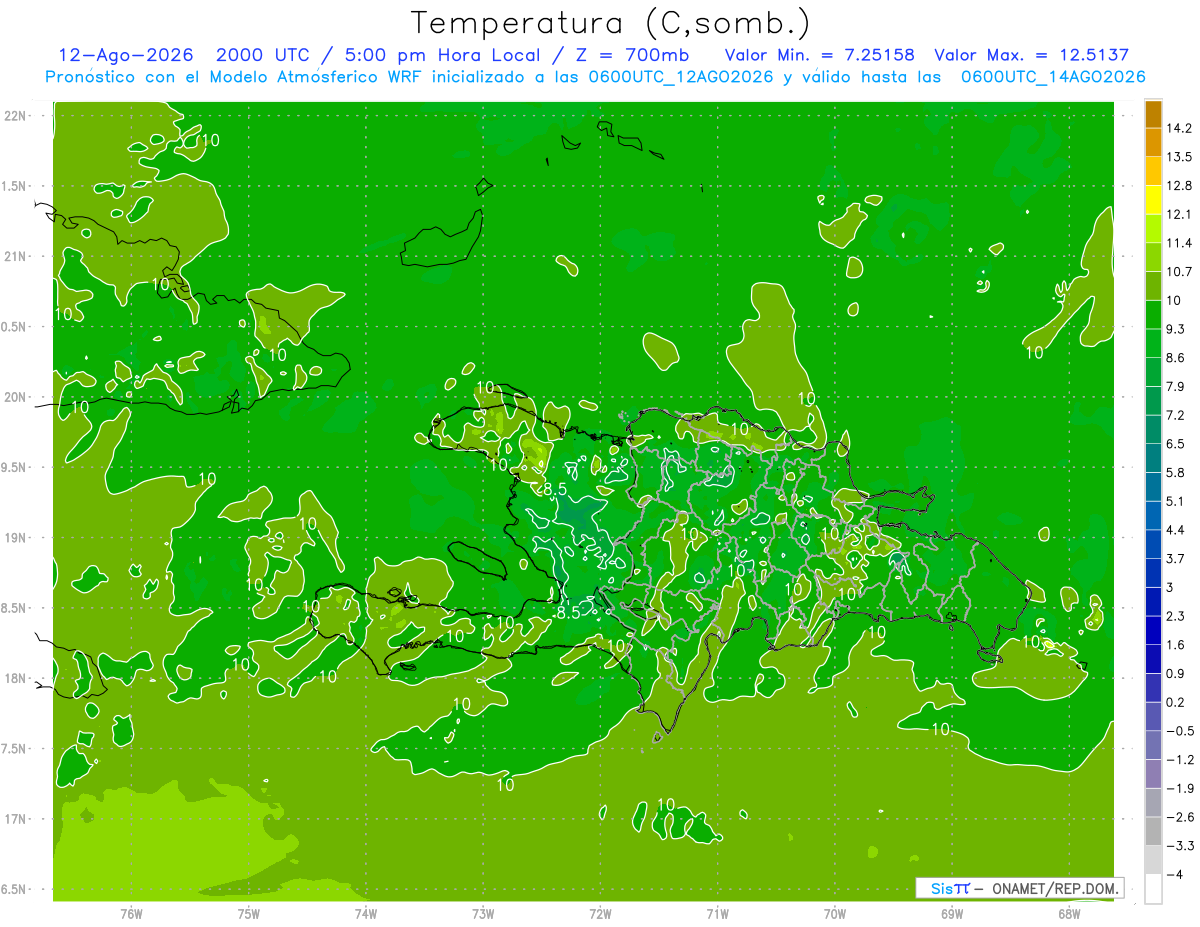Click the "0.9" colorbar legend value
1200x927 pixels.
coord(1176,673)
